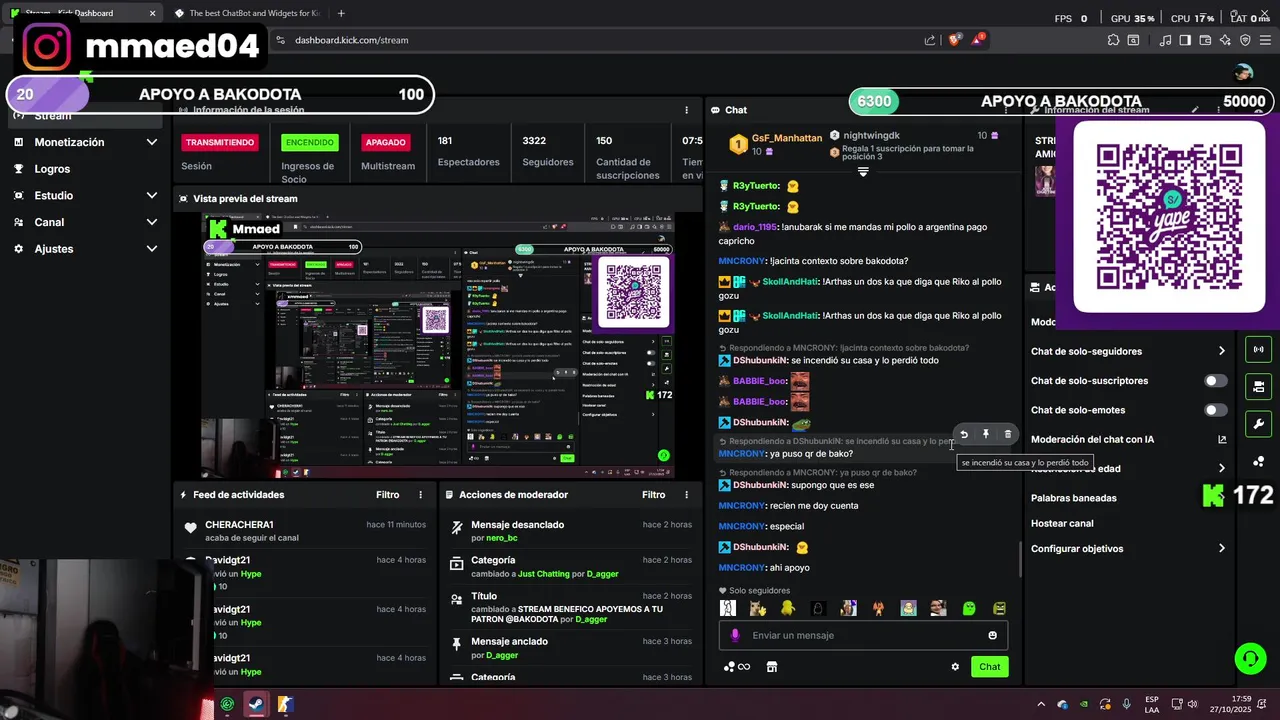Open Brave Shields lion icon

click(955, 40)
